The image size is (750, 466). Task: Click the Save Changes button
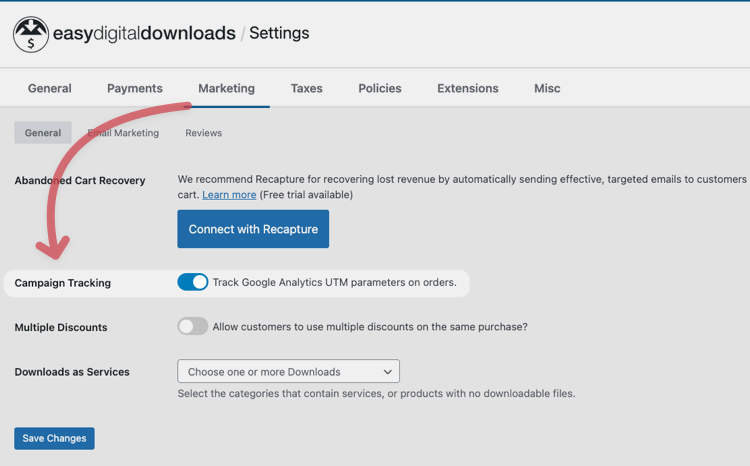(55, 438)
